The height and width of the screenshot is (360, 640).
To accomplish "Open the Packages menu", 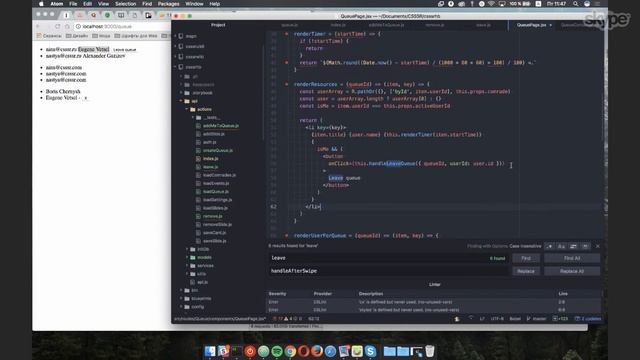I will pyautogui.click(x=169, y=4).
